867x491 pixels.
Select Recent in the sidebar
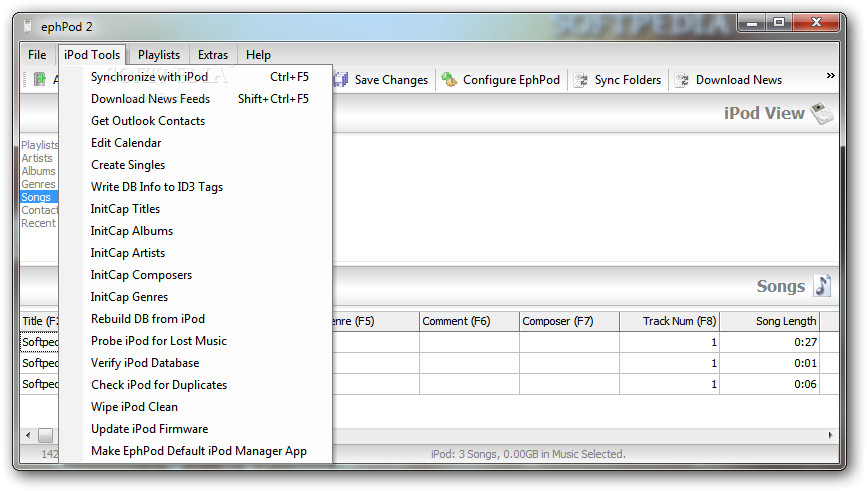[38, 223]
